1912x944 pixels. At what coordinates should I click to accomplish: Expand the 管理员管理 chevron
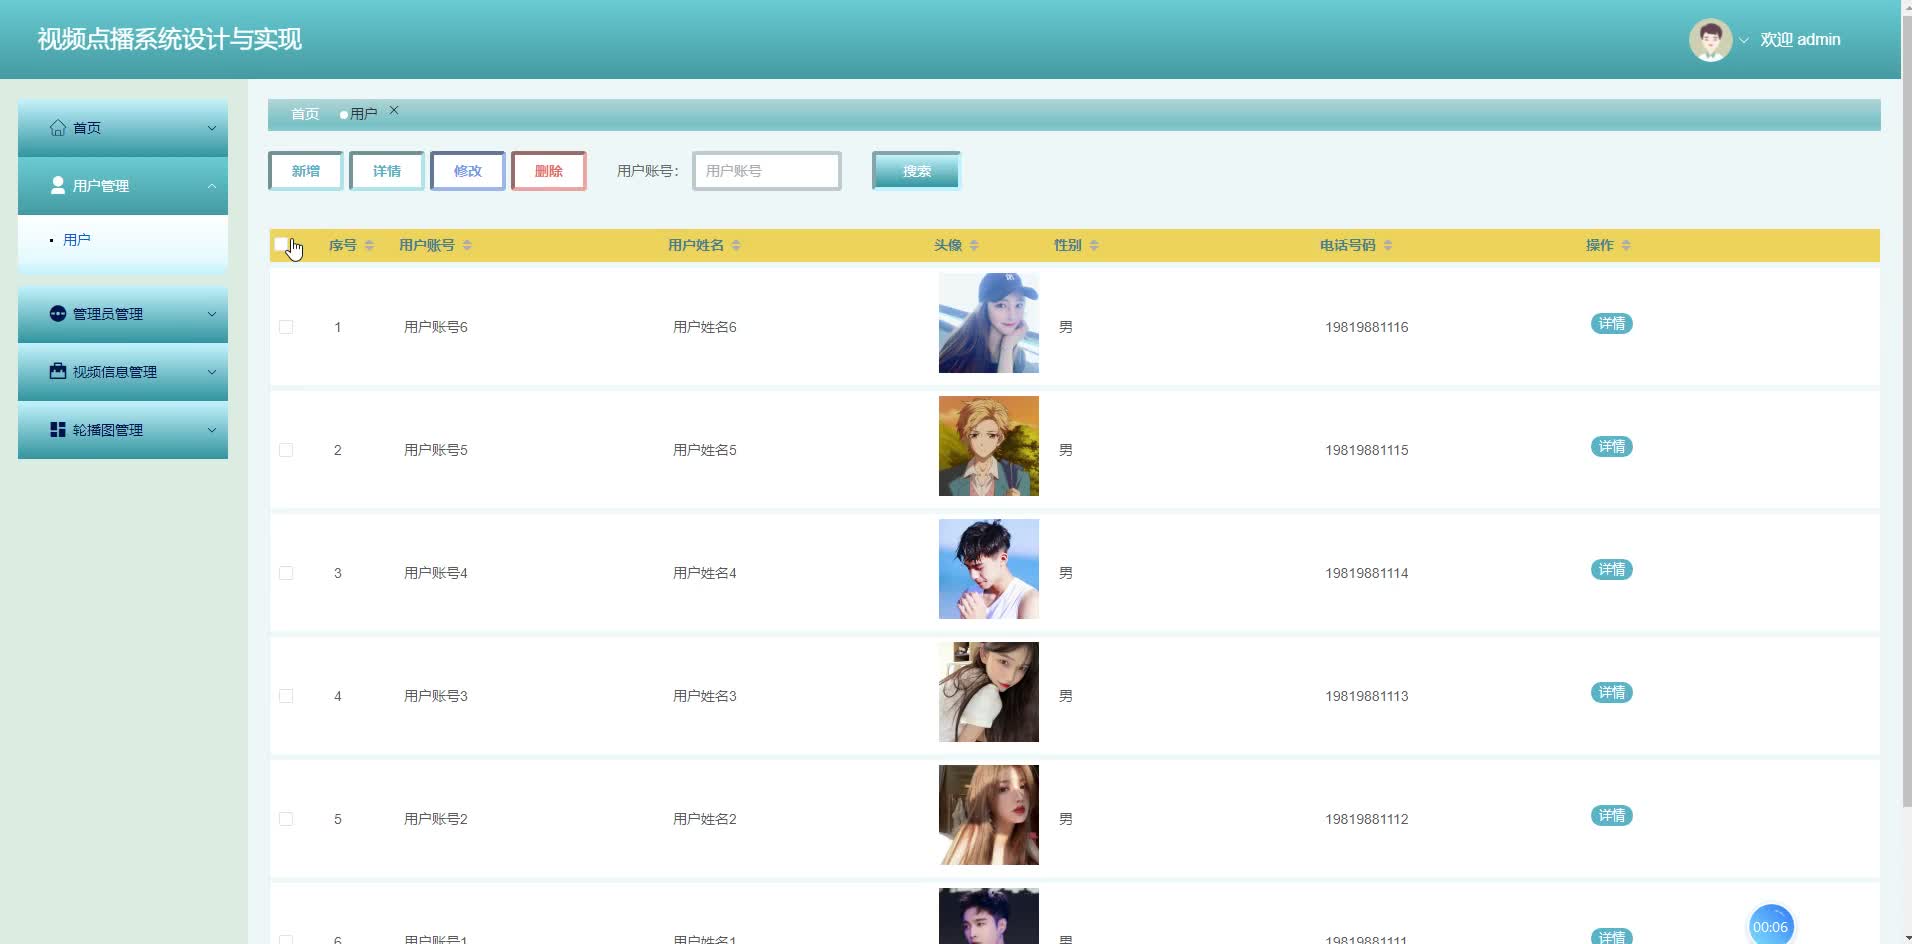[x=211, y=314]
